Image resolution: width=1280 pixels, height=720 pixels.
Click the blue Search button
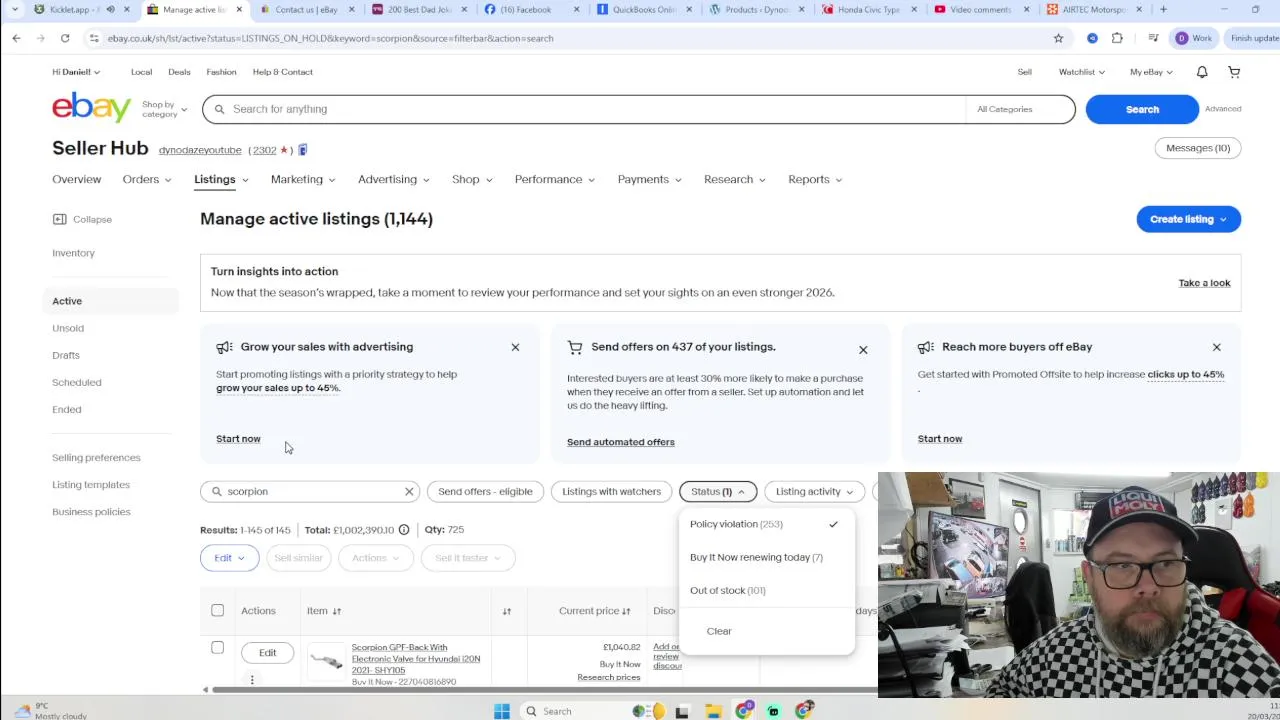1142,109
